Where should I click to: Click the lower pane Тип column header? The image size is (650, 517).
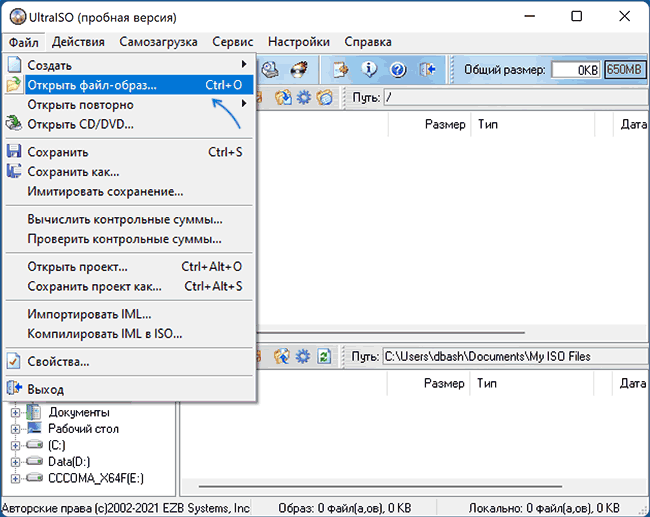click(531, 384)
